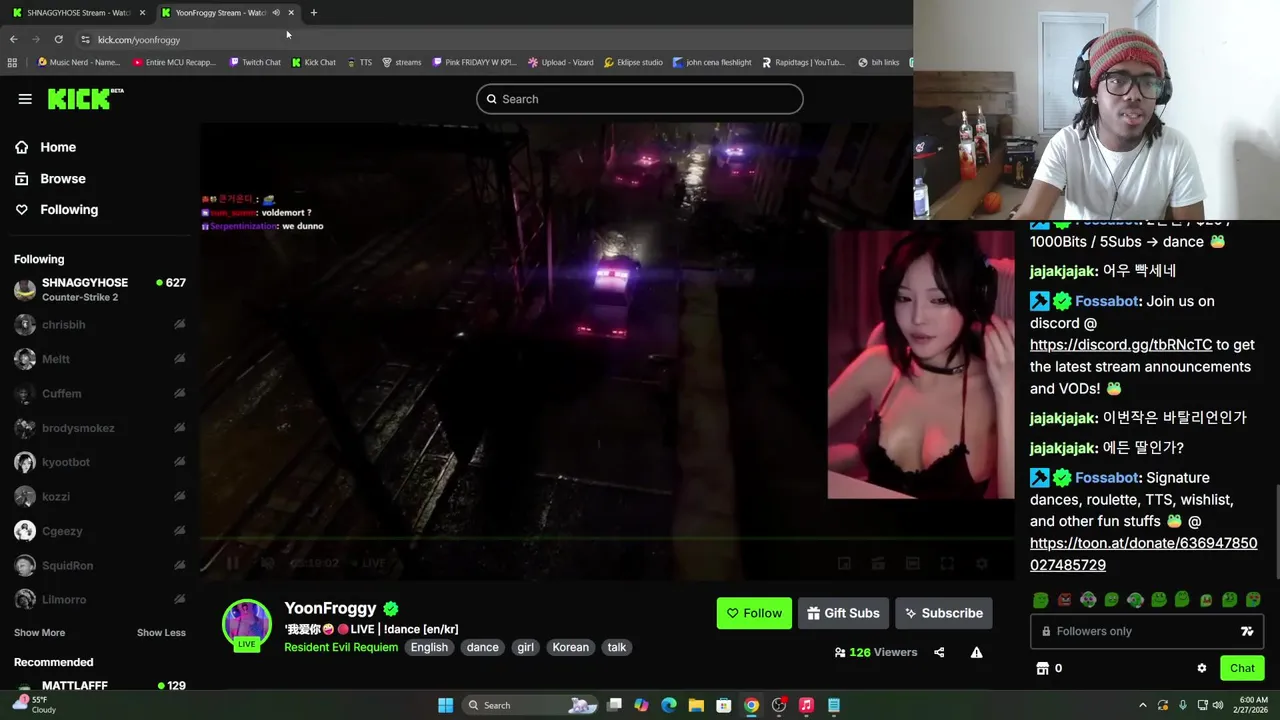Image resolution: width=1280 pixels, height=720 pixels.
Task: Select the talk tag
Action: click(x=617, y=647)
